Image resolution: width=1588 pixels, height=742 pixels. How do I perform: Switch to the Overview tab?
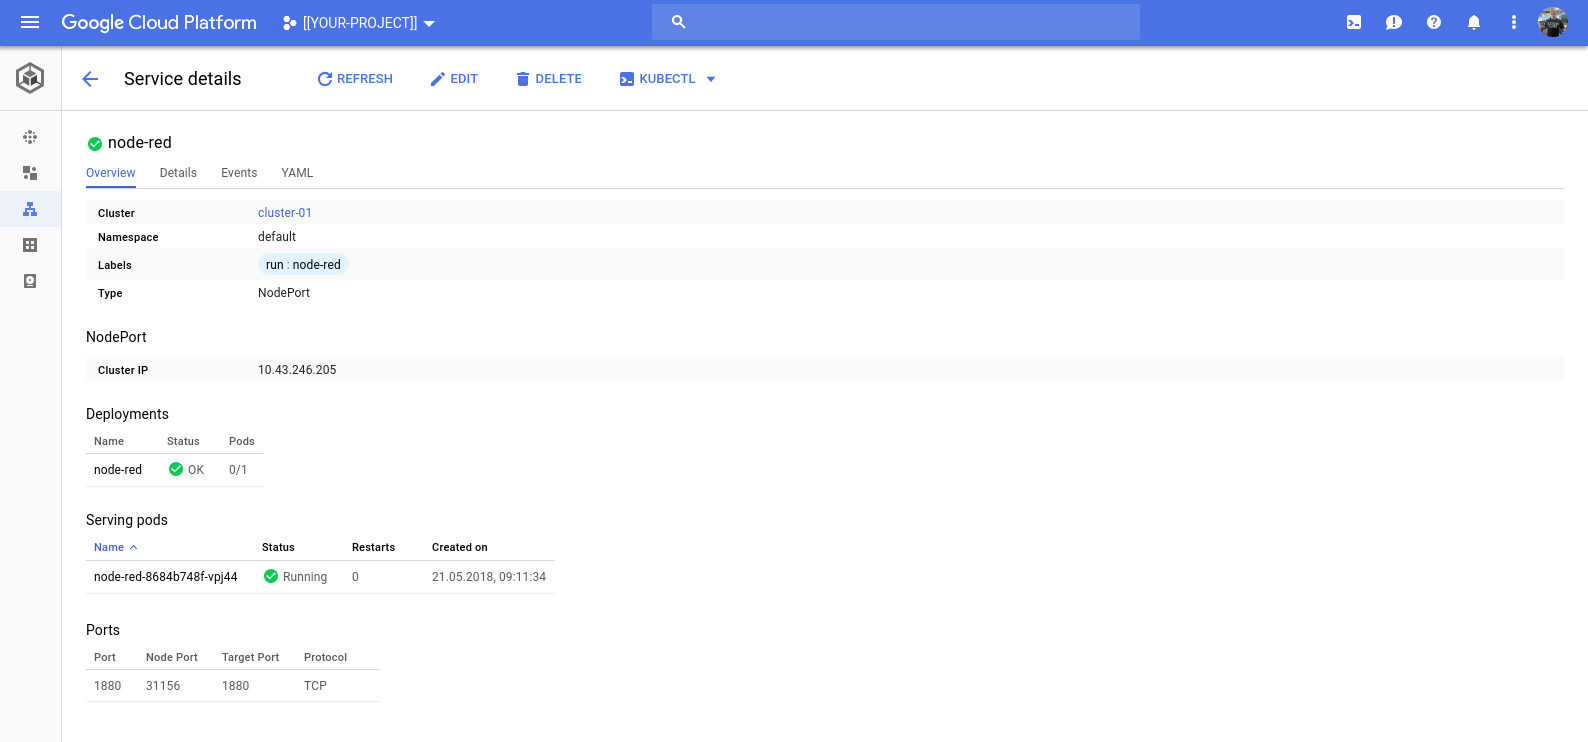[x=111, y=173]
